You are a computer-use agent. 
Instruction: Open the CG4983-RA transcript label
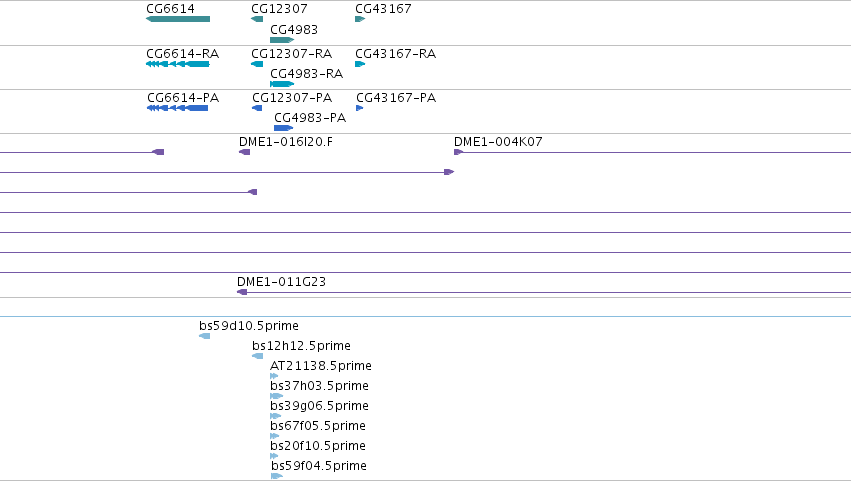pyautogui.click(x=307, y=74)
